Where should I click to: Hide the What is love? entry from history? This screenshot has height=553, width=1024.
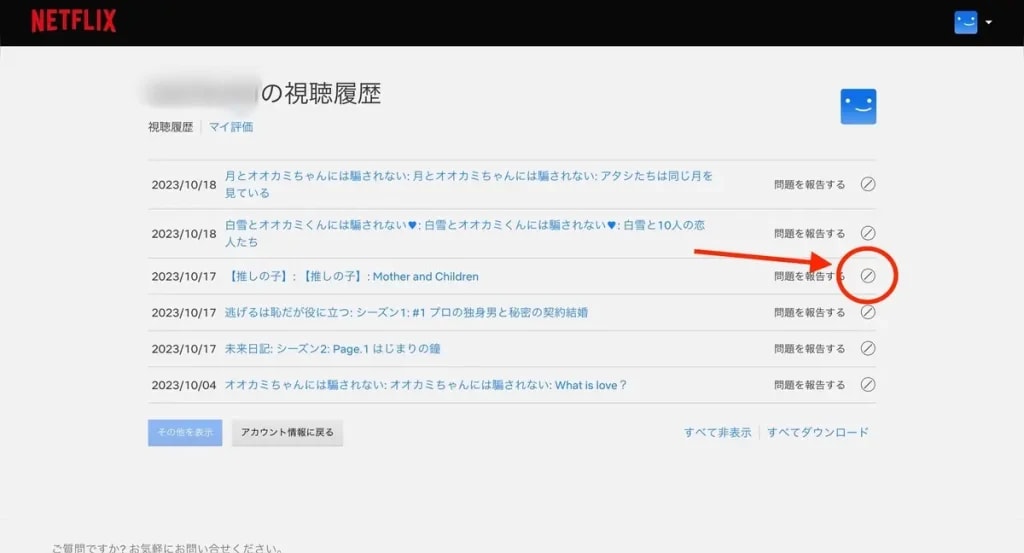pyautogui.click(x=868, y=384)
